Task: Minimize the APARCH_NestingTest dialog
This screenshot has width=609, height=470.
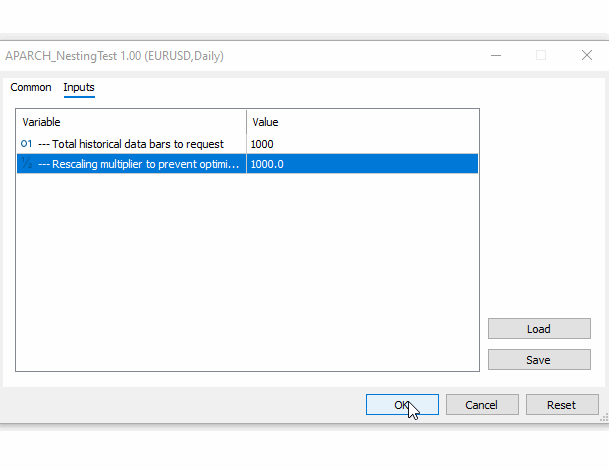Action: pos(496,55)
